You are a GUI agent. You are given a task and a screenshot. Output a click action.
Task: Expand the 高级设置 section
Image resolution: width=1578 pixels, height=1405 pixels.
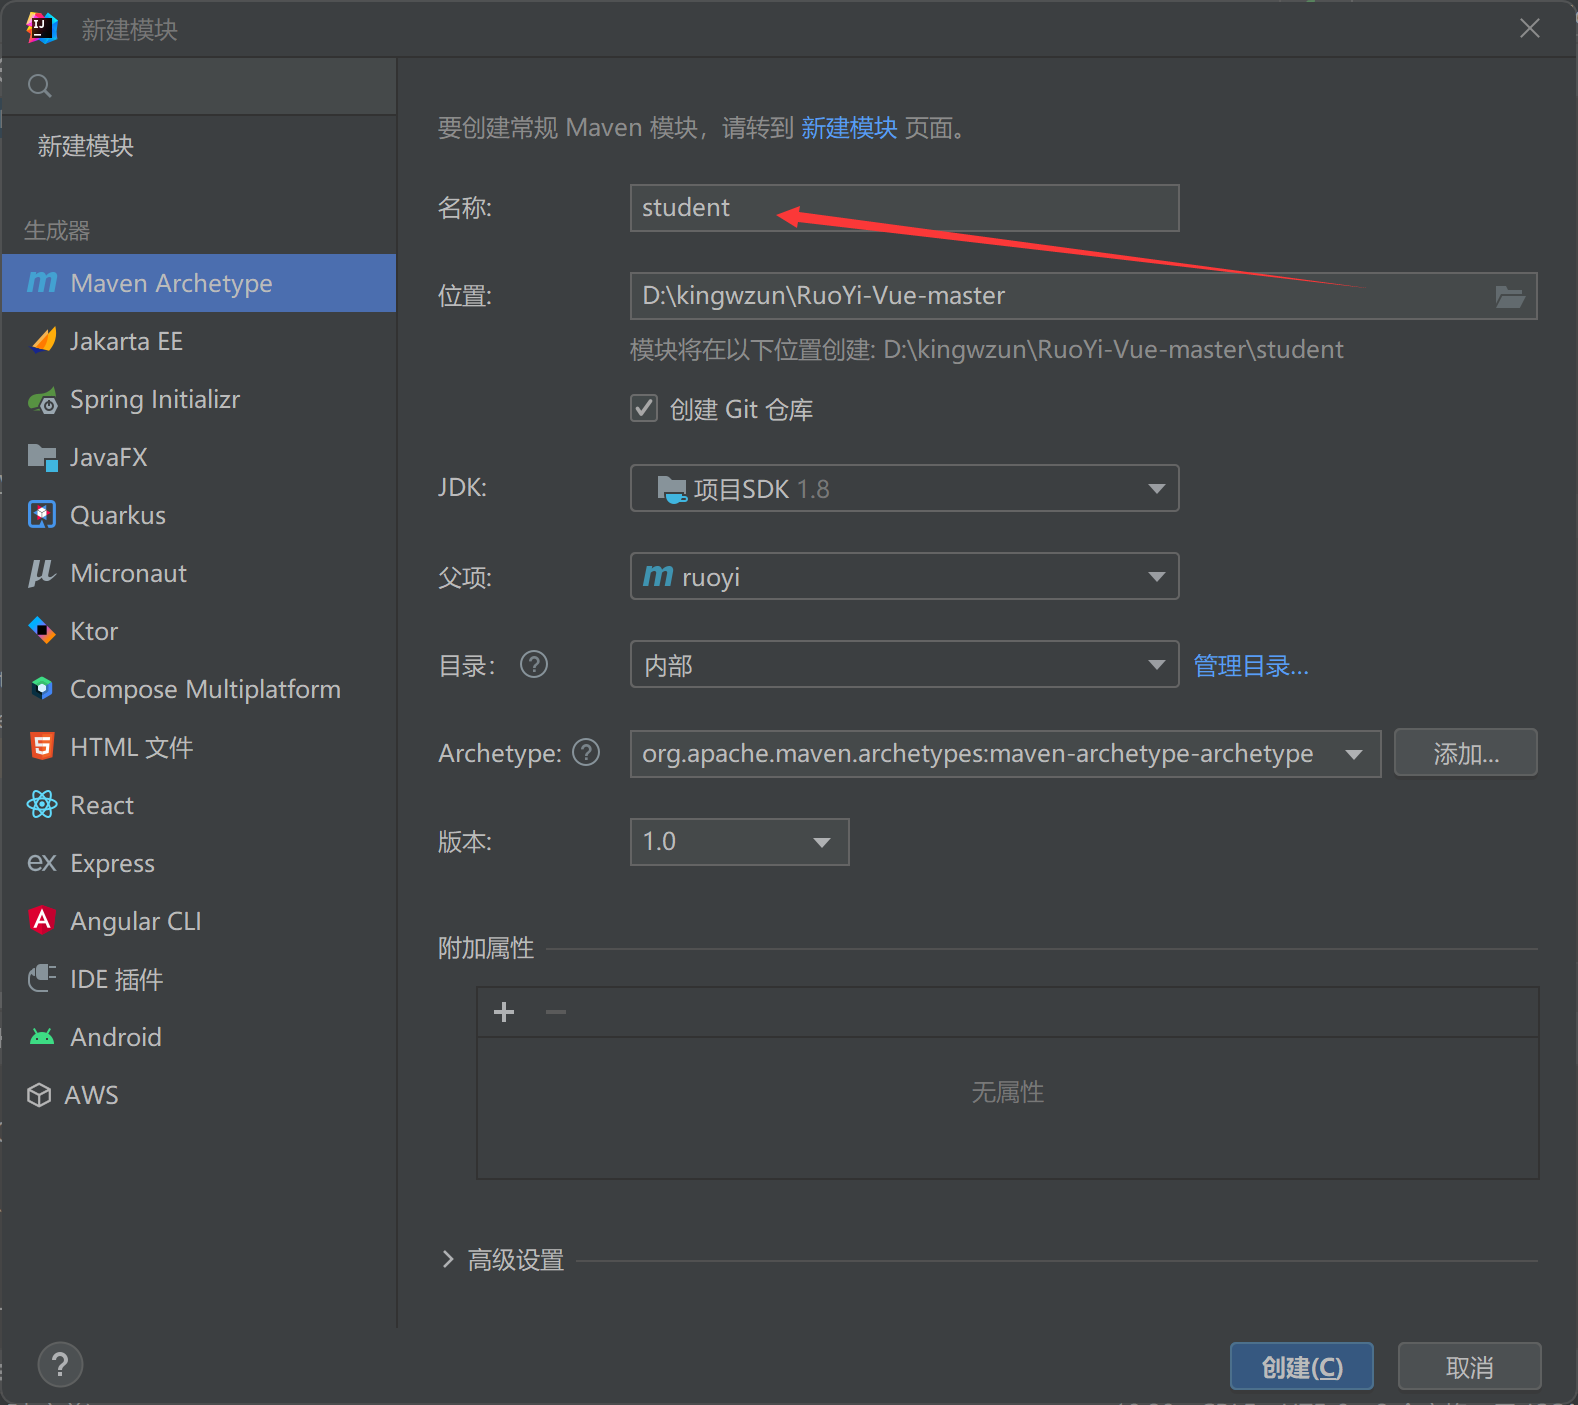[449, 1260]
